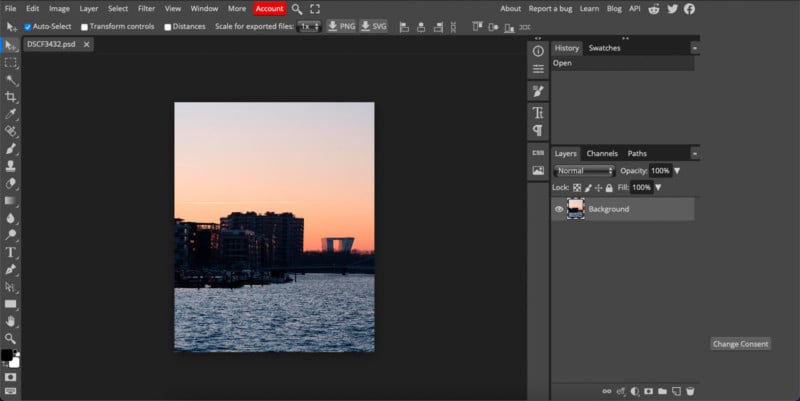
Task: Delete layer with the trash icon
Action: tap(690, 390)
